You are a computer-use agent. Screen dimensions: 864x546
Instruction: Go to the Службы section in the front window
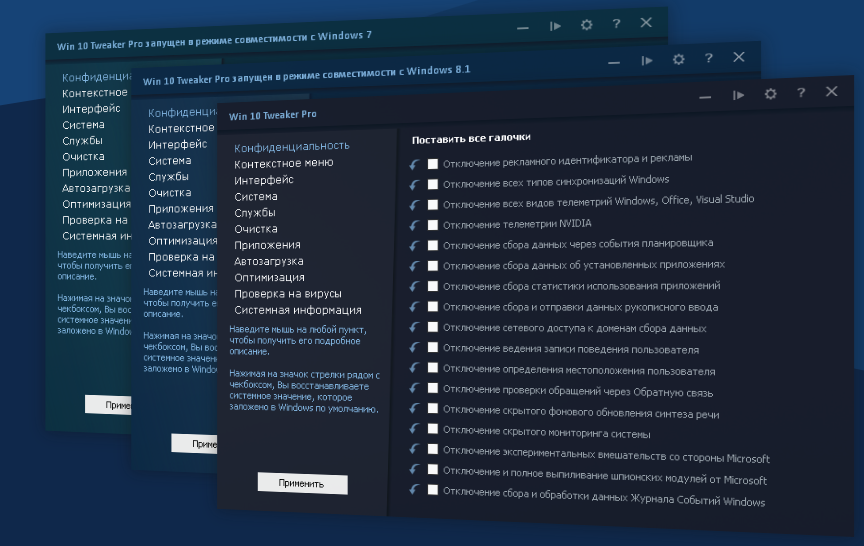[255, 213]
